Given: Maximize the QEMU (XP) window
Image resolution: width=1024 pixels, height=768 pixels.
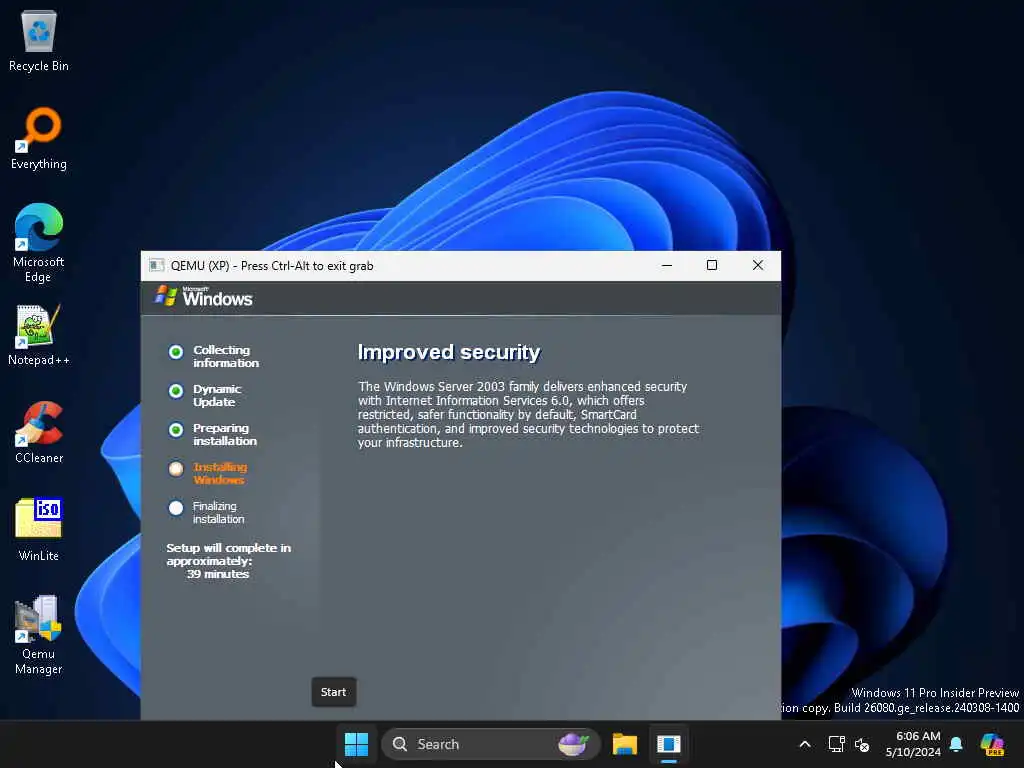Looking at the screenshot, I should 712,265.
